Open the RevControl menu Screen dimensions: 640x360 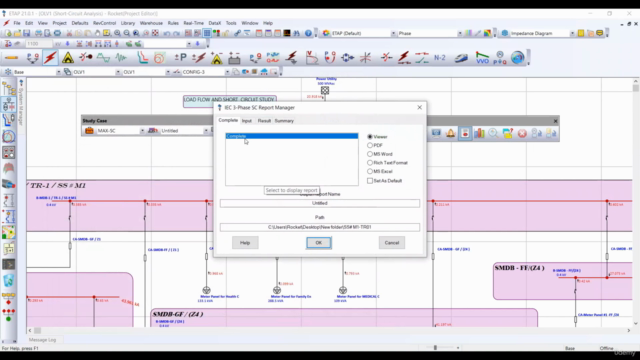[104, 23]
